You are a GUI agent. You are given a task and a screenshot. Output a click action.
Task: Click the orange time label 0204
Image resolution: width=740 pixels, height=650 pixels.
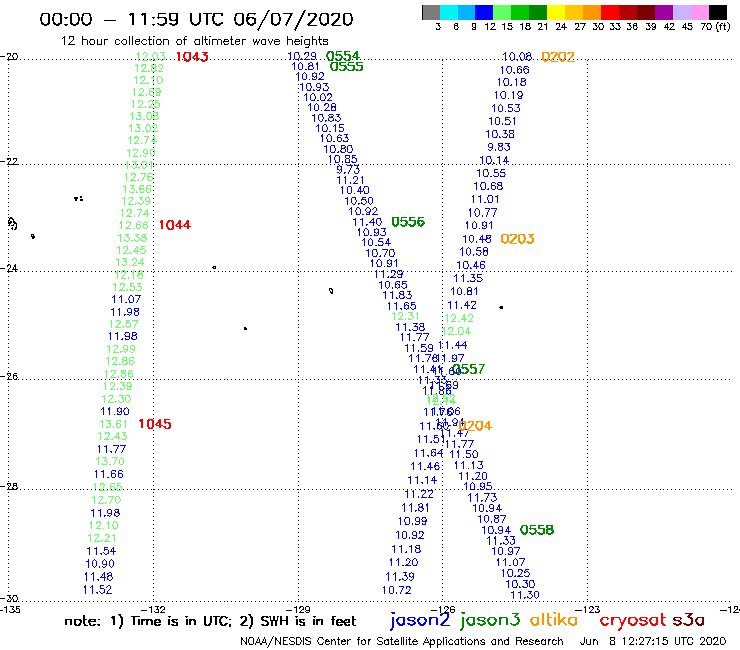[x=475, y=426]
